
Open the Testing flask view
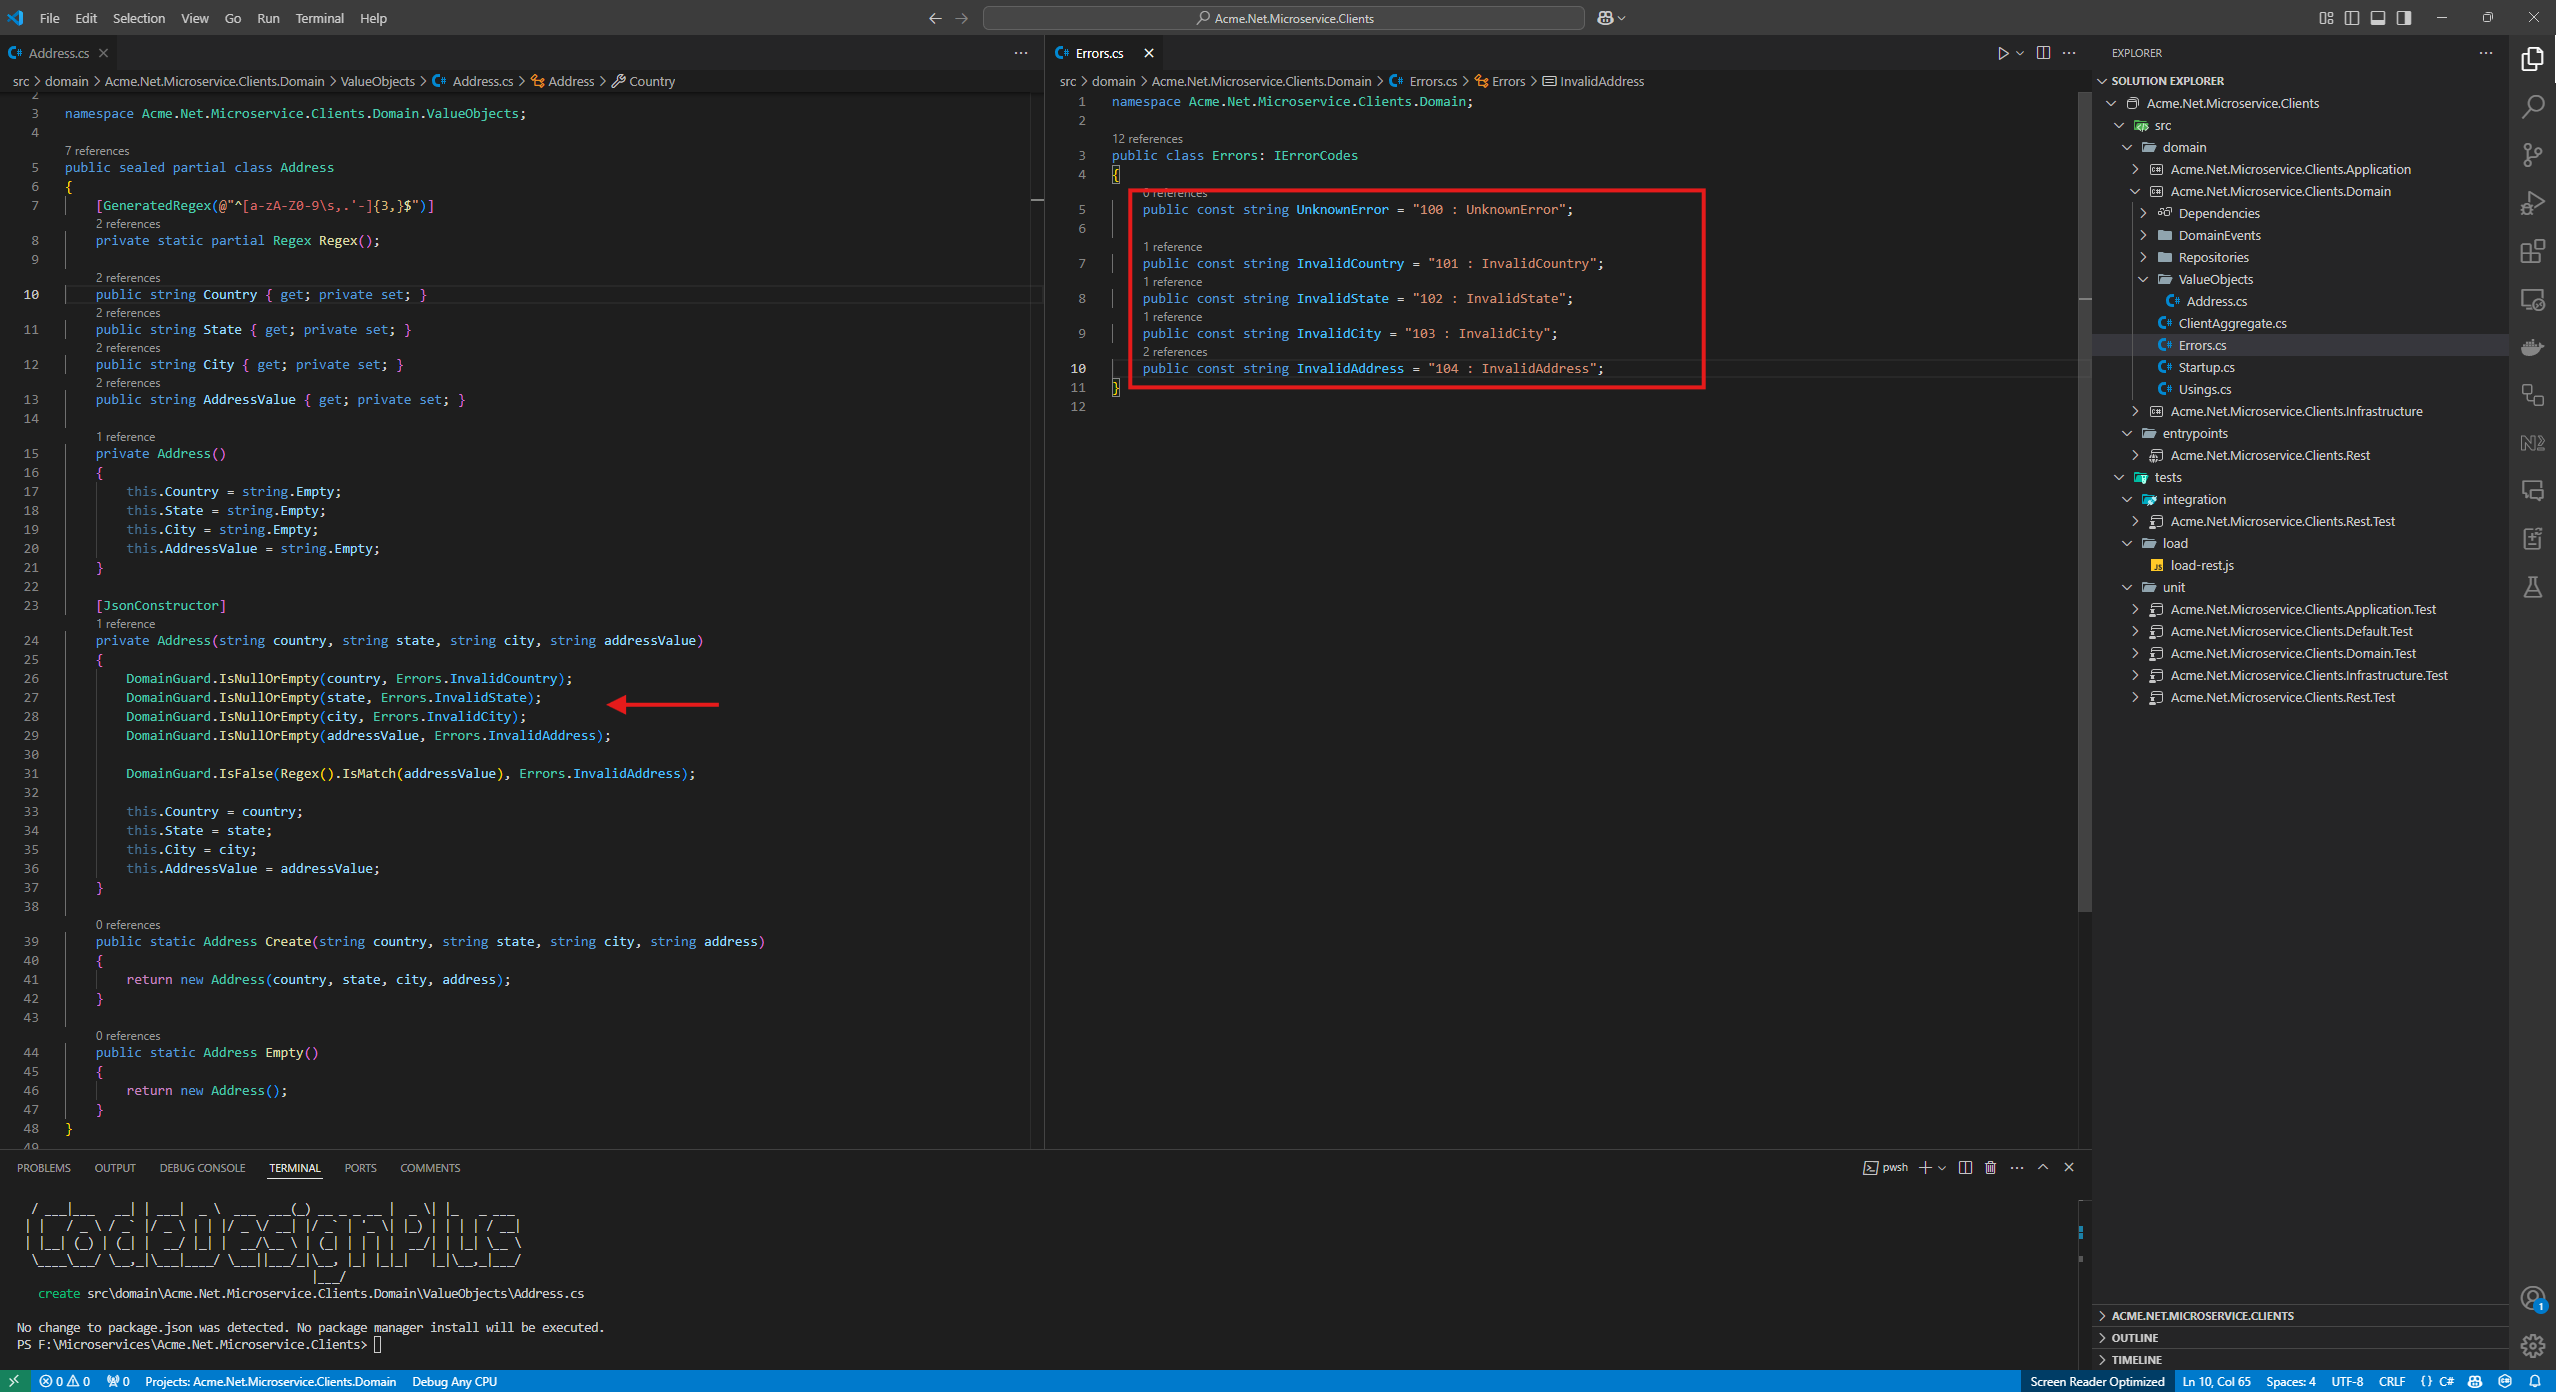pyautogui.click(x=2532, y=587)
